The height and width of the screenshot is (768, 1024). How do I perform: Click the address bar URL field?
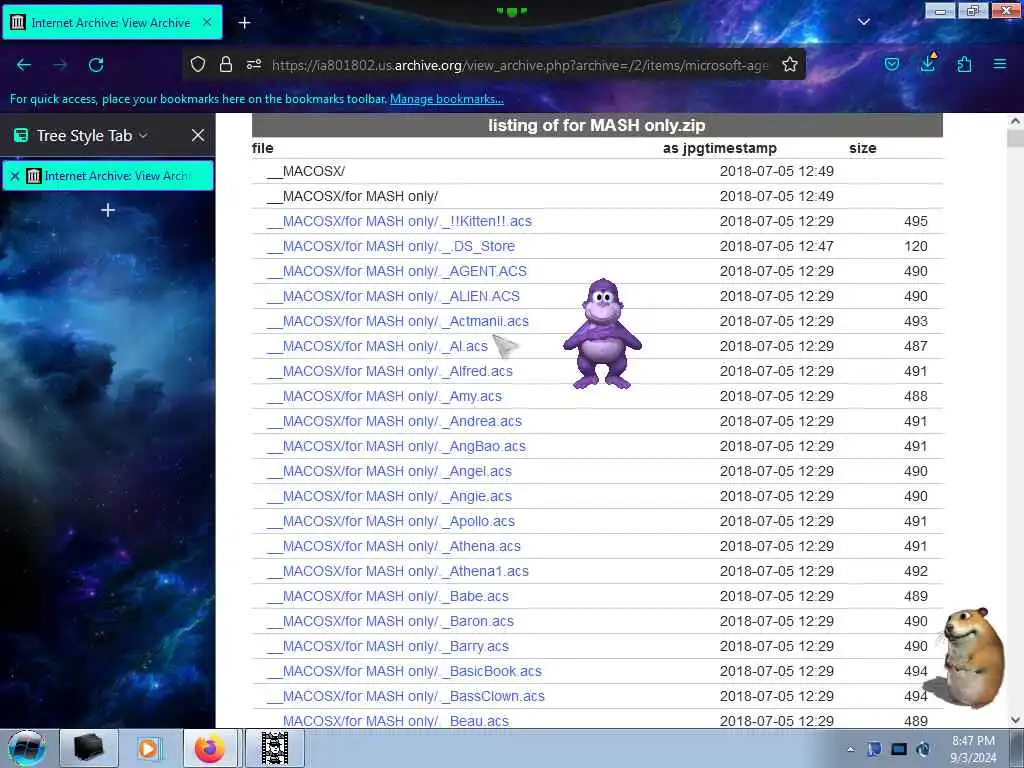(x=520, y=65)
